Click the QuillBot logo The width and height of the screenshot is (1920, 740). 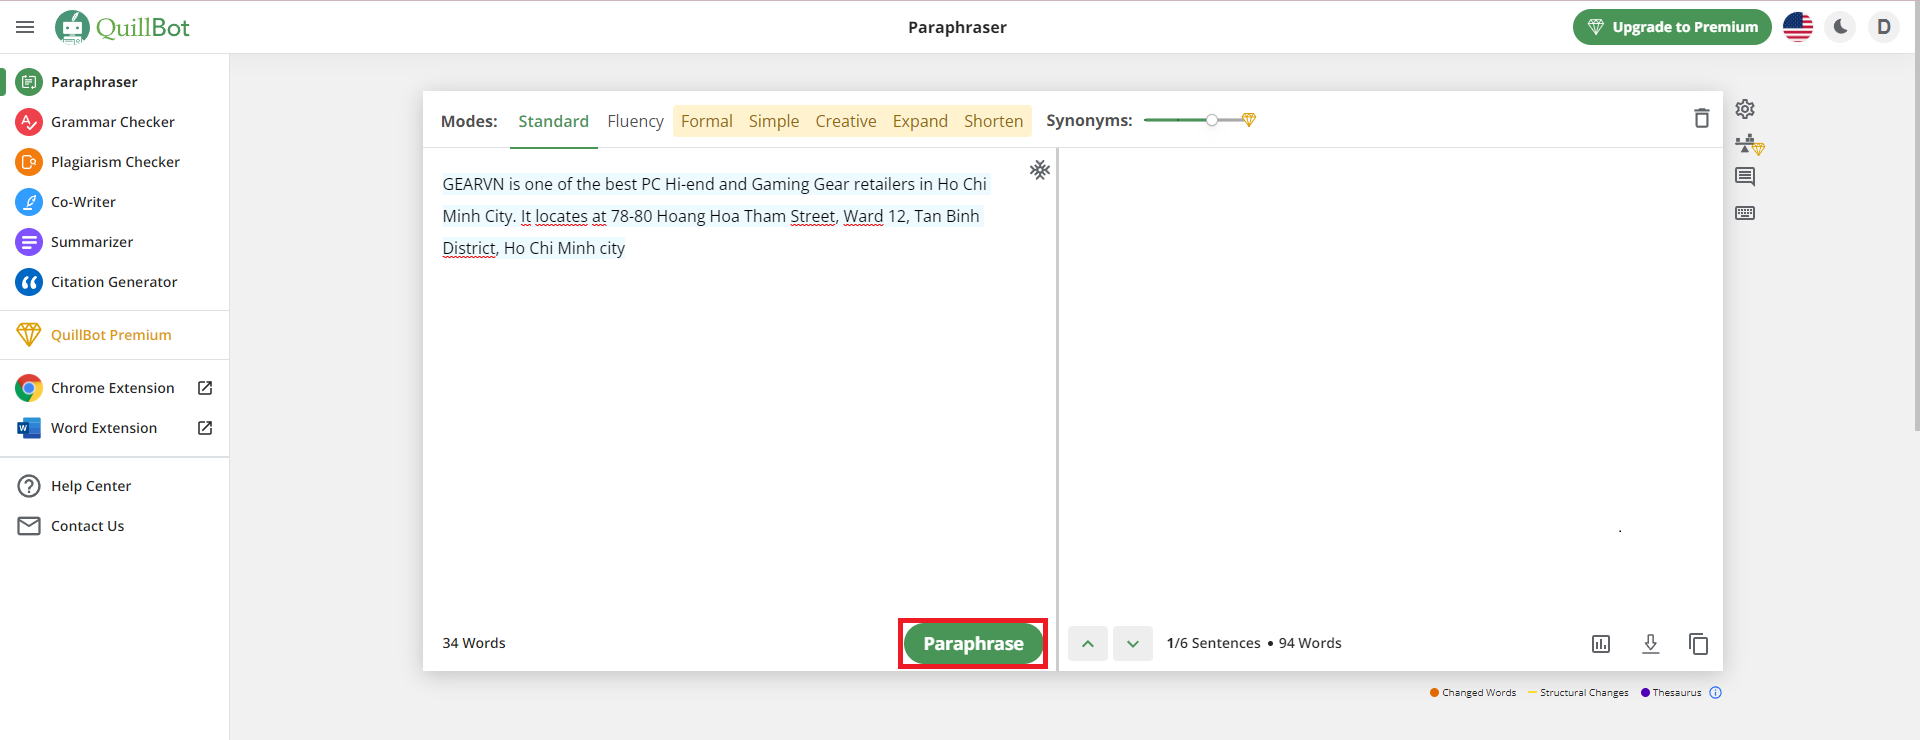[x=122, y=27]
